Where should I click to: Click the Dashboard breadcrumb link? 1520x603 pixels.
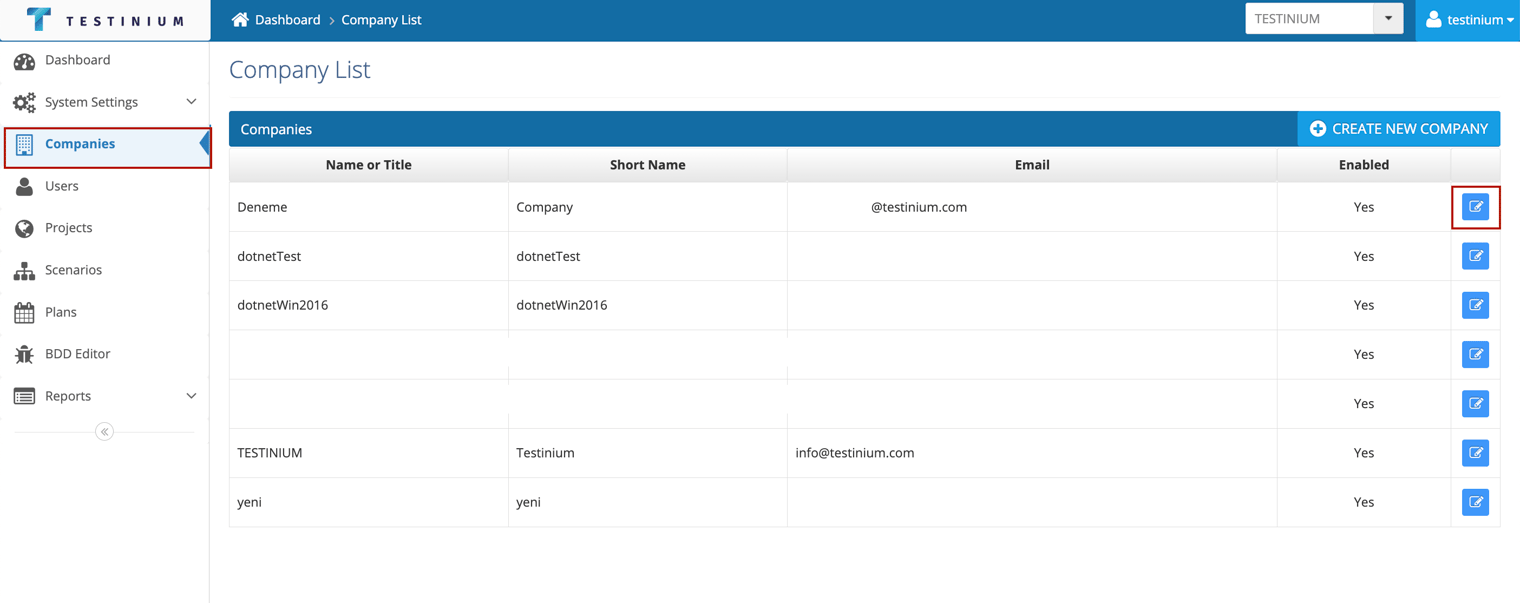pyautogui.click(x=287, y=19)
